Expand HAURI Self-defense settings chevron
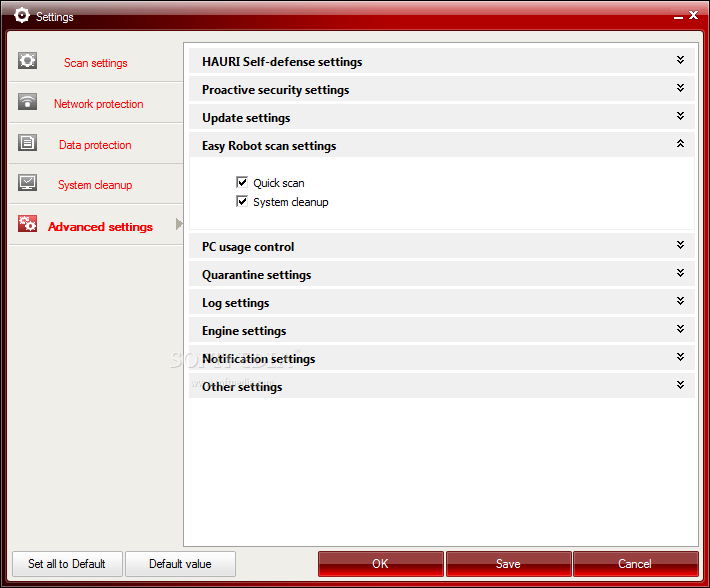710x588 pixels. tap(680, 60)
